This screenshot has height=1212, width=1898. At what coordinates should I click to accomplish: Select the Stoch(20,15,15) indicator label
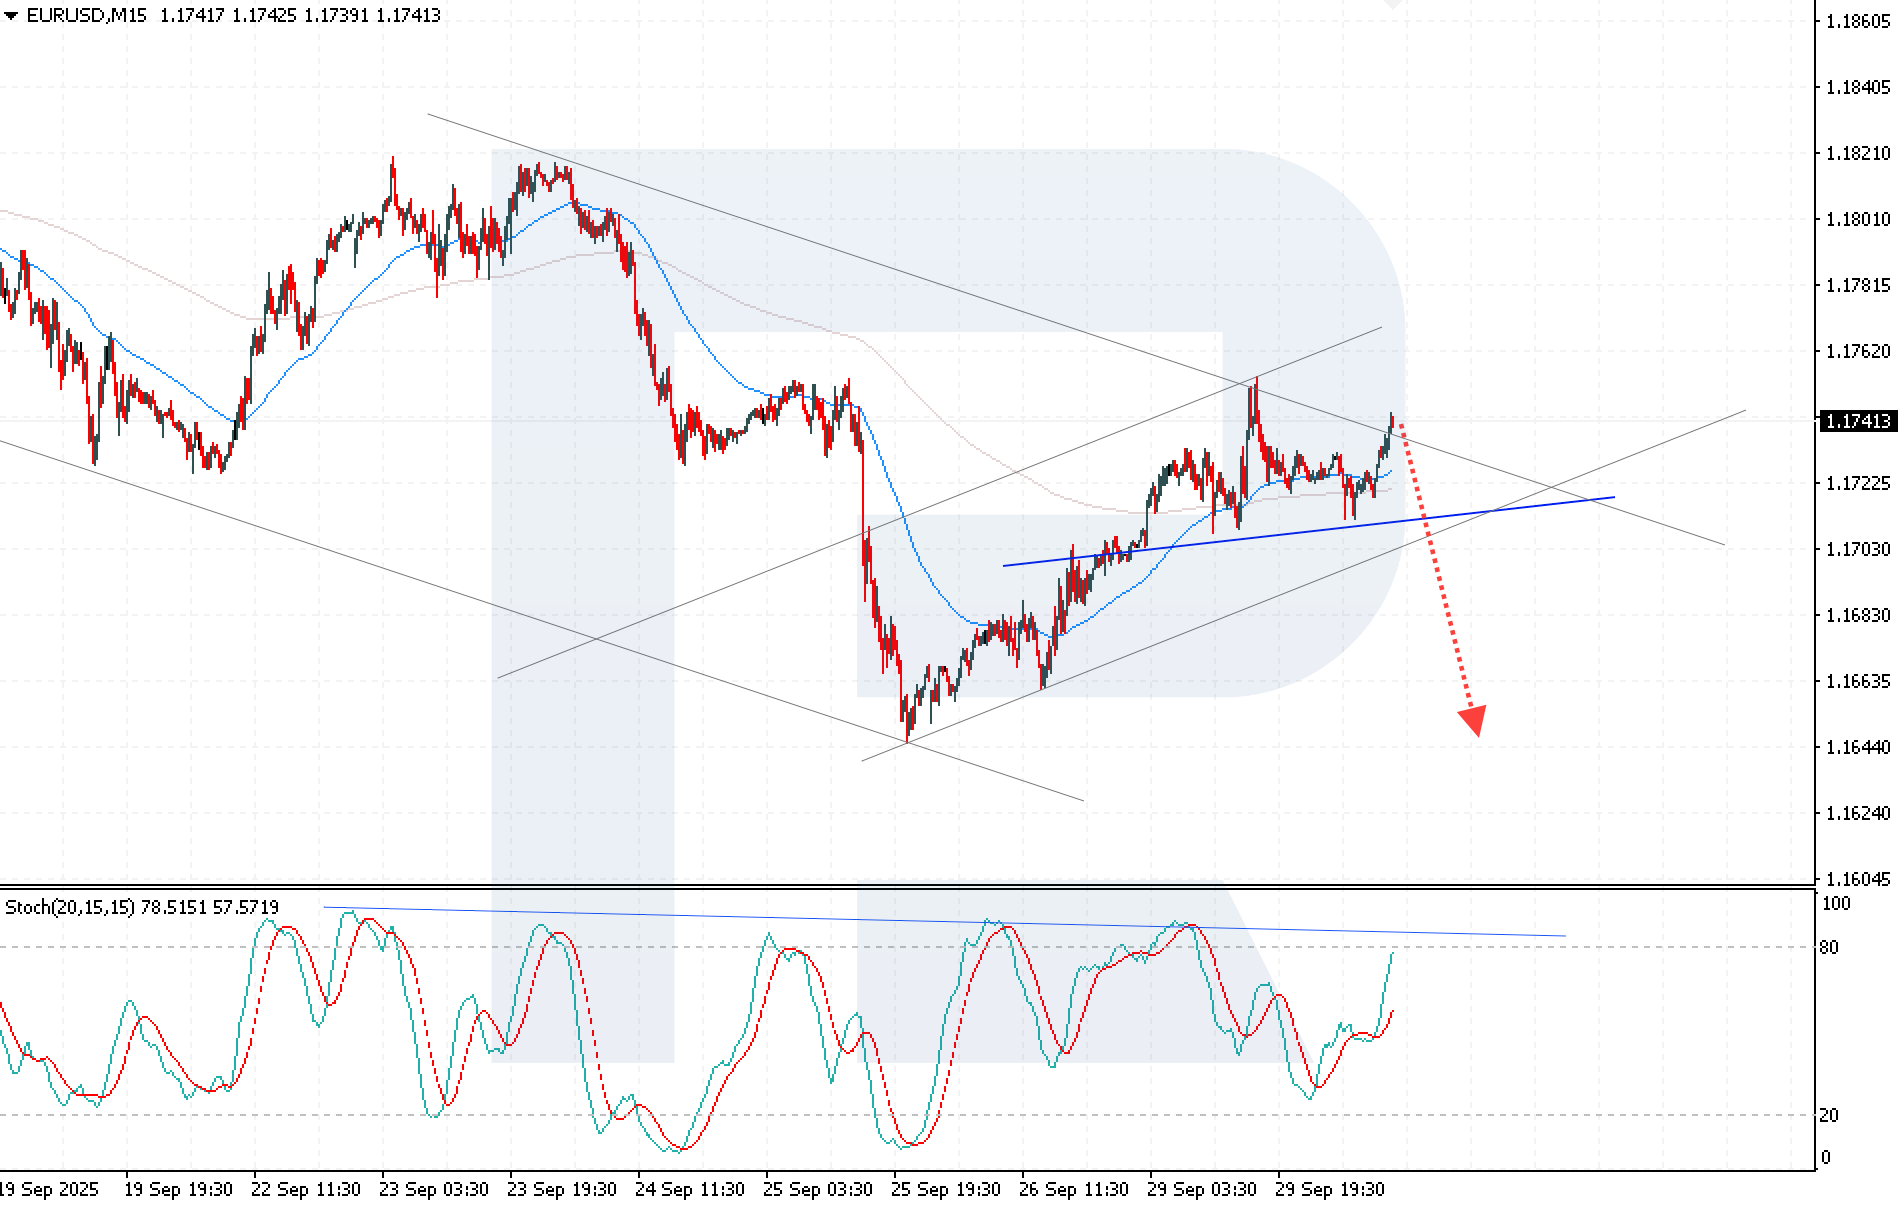pos(70,907)
